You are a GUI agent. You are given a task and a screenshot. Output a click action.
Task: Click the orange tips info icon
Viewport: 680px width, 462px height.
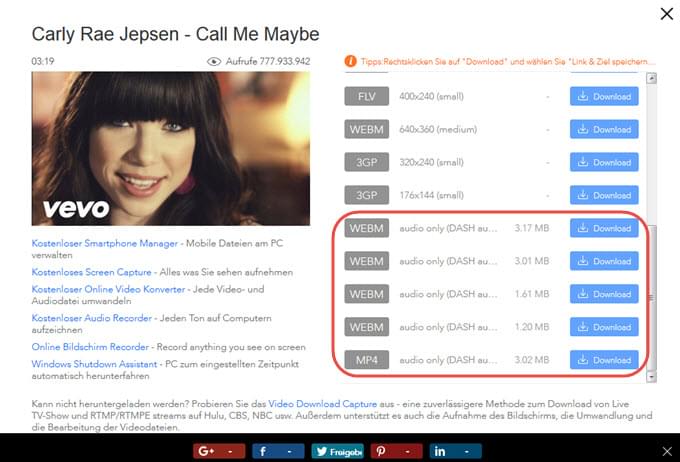pyautogui.click(x=349, y=60)
